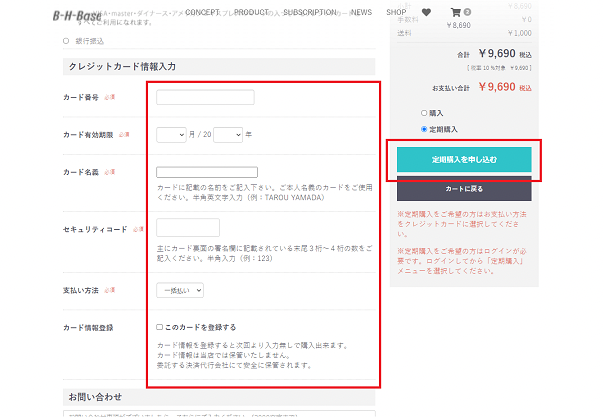604x417 pixels.
Task: Select the 銀行振込 radio option
Action: click(66, 41)
